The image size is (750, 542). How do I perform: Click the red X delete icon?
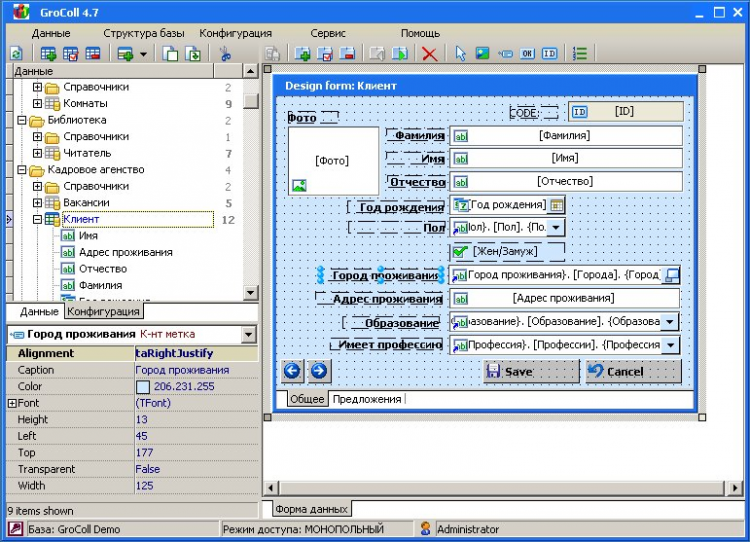430,54
